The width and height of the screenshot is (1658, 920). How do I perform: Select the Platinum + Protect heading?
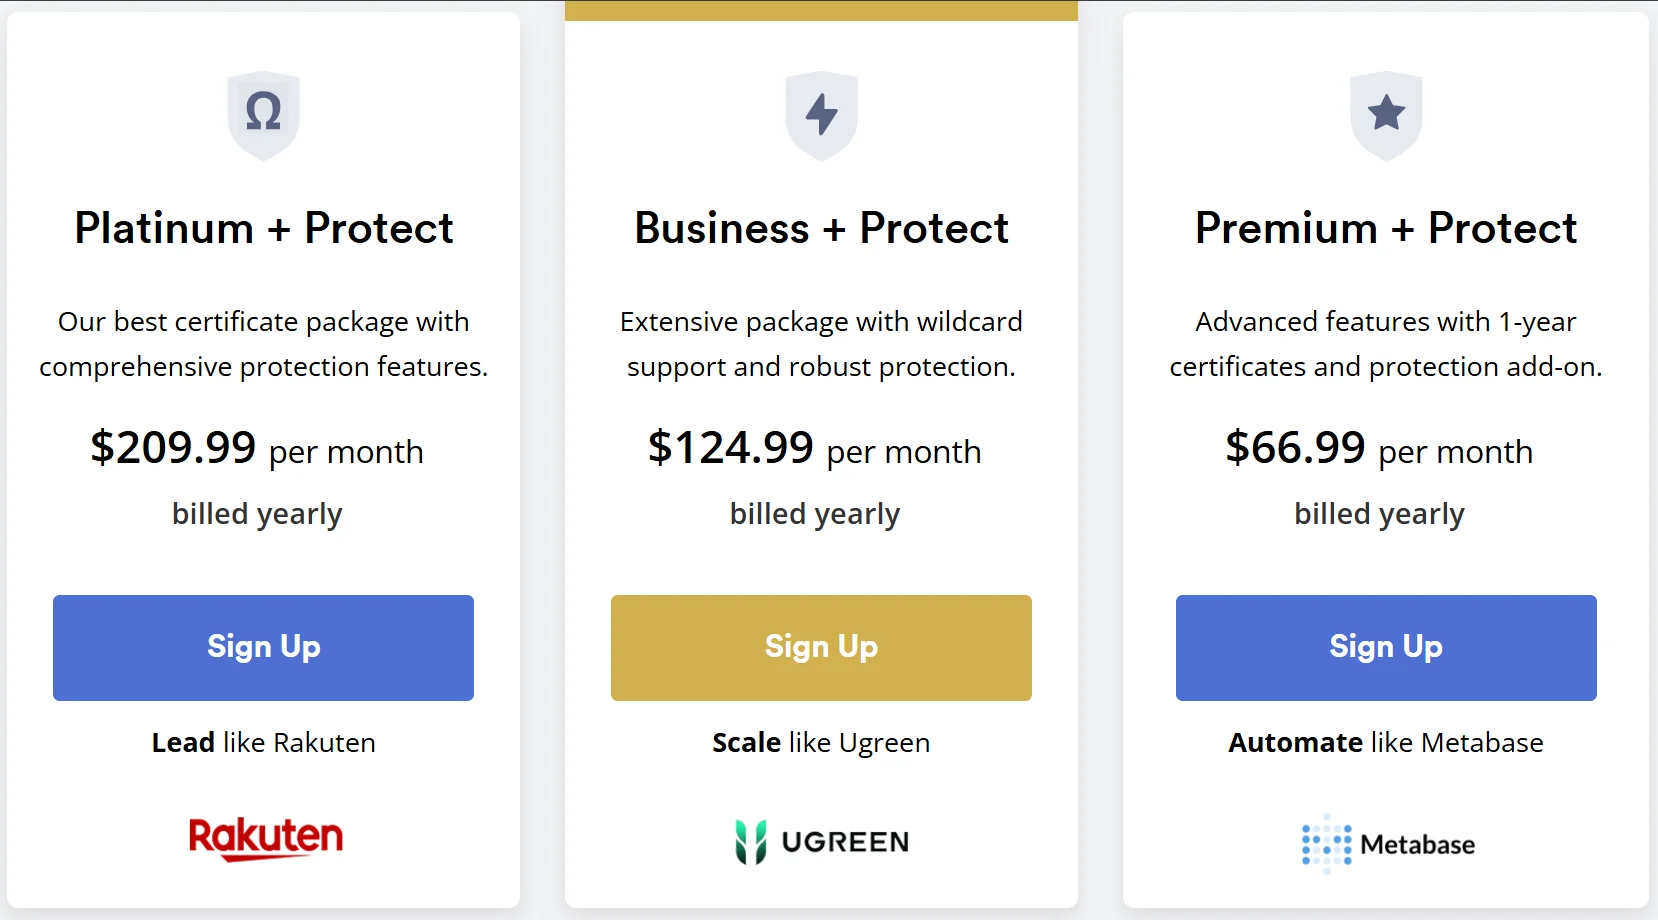pyautogui.click(x=264, y=228)
